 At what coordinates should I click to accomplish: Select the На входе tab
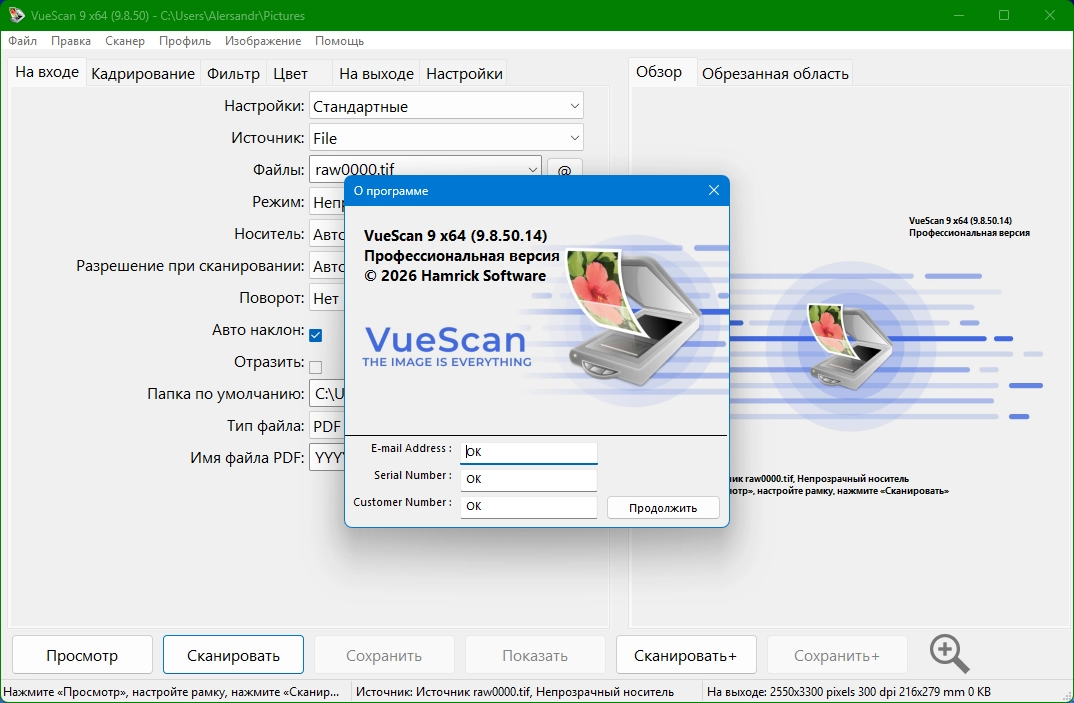click(47, 72)
